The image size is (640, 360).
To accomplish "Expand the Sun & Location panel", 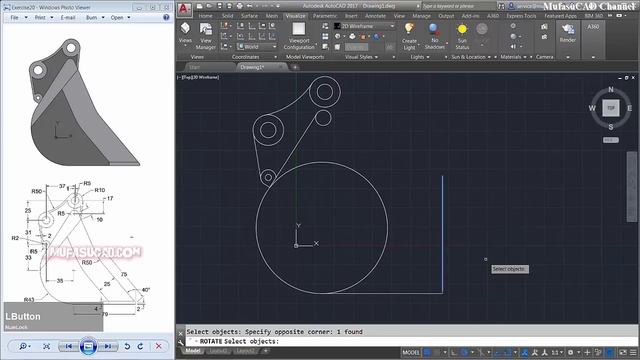I will point(471,57).
